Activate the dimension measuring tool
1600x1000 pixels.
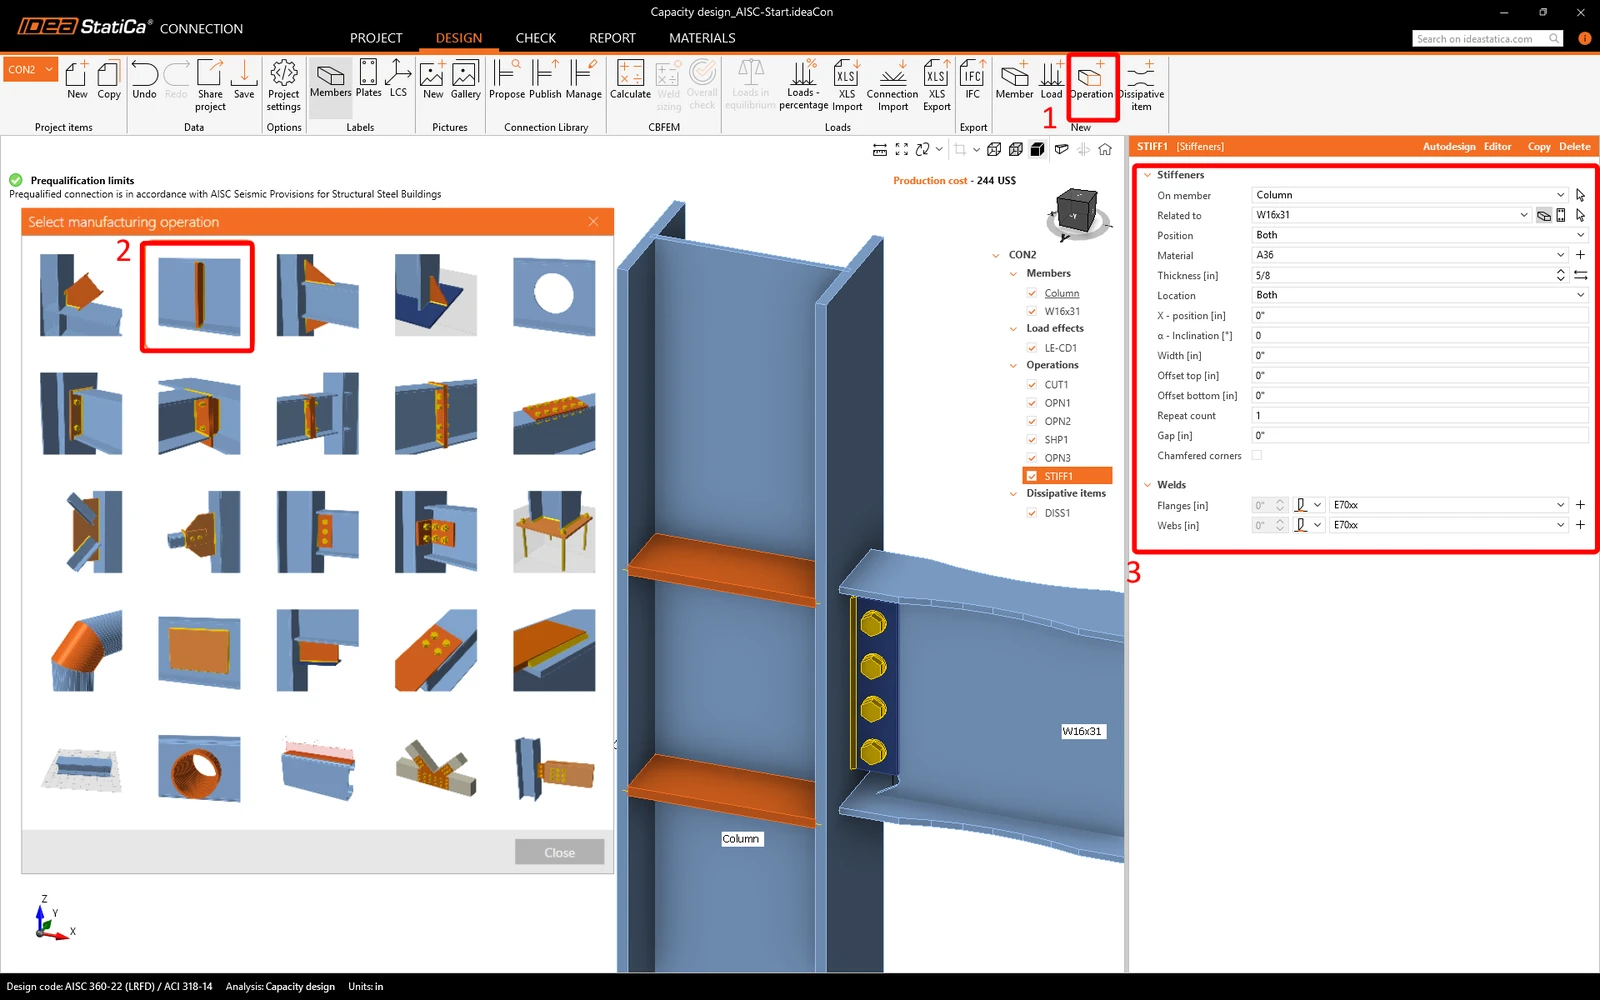(880, 149)
